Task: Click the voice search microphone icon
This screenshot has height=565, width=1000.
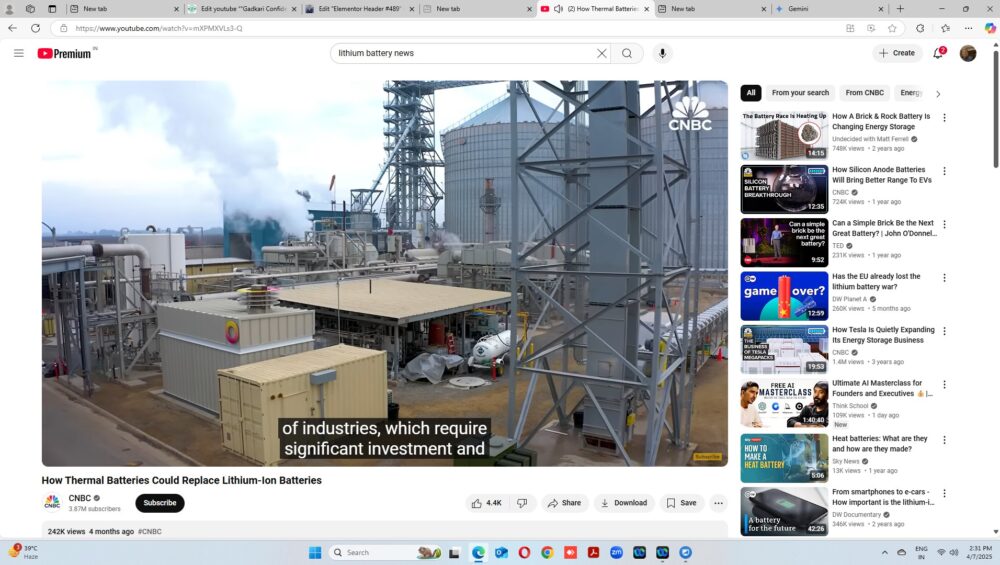Action: pos(661,53)
